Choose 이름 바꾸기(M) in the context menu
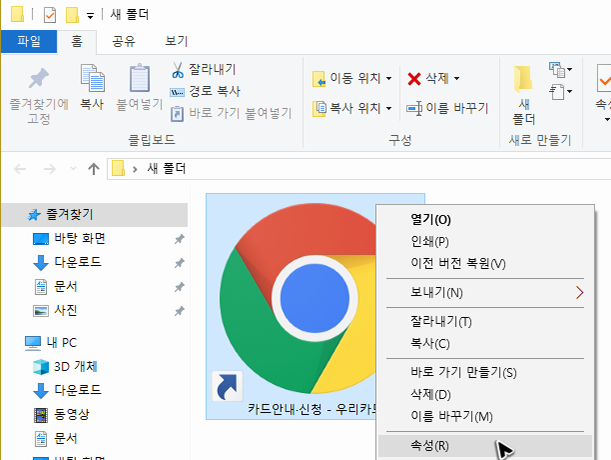The width and height of the screenshot is (611, 460). click(x=485, y=416)
